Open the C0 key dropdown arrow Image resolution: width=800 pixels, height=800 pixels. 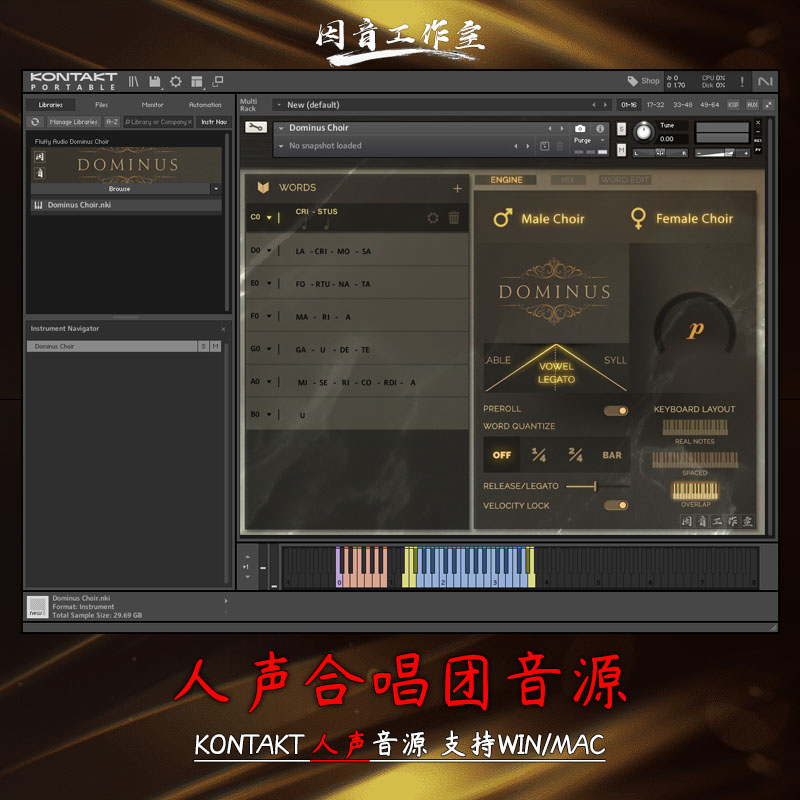[269, 217]
